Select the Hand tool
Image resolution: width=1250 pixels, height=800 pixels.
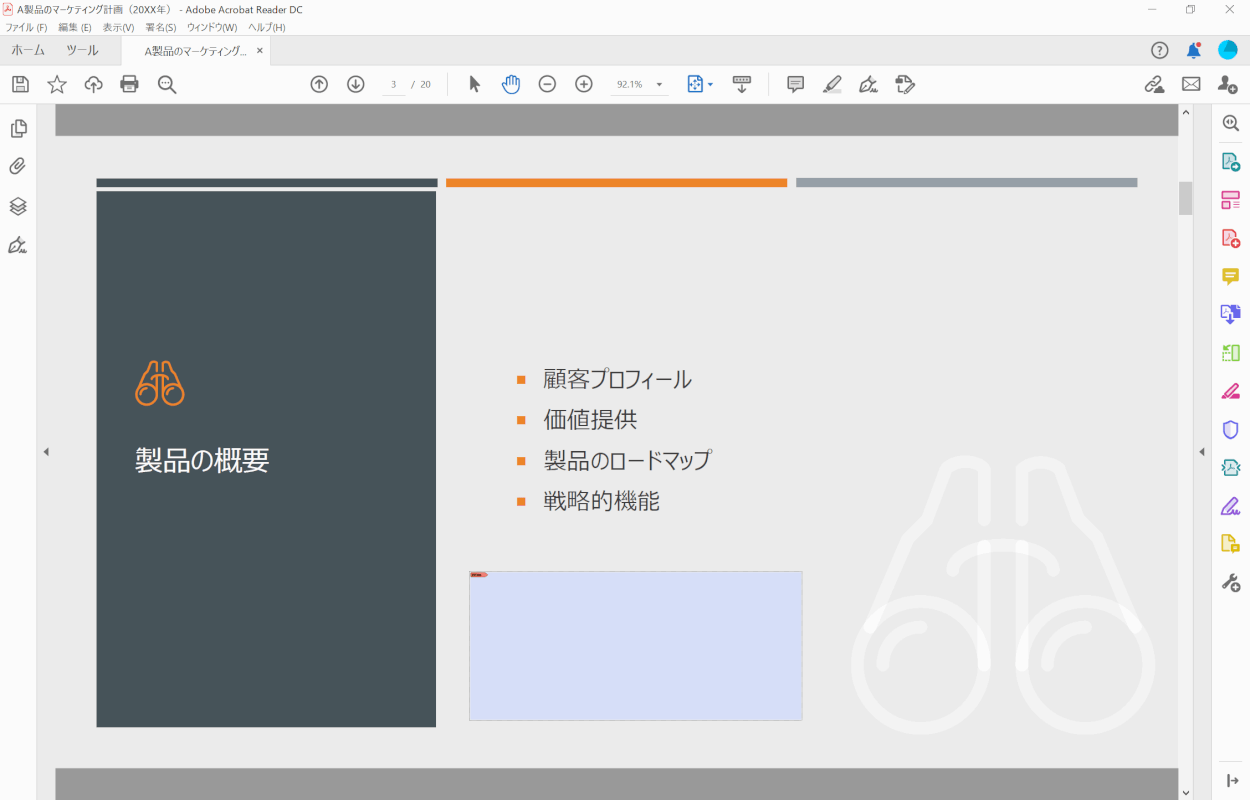click(x=511, y=84)
